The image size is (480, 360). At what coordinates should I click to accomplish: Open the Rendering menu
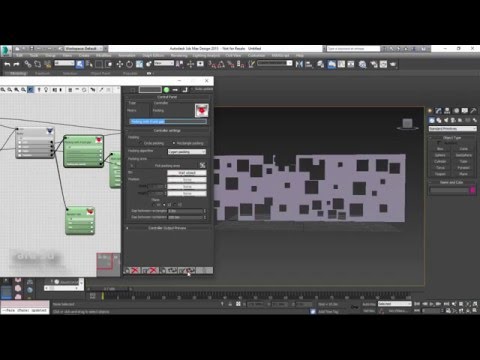tap(179, 55)
